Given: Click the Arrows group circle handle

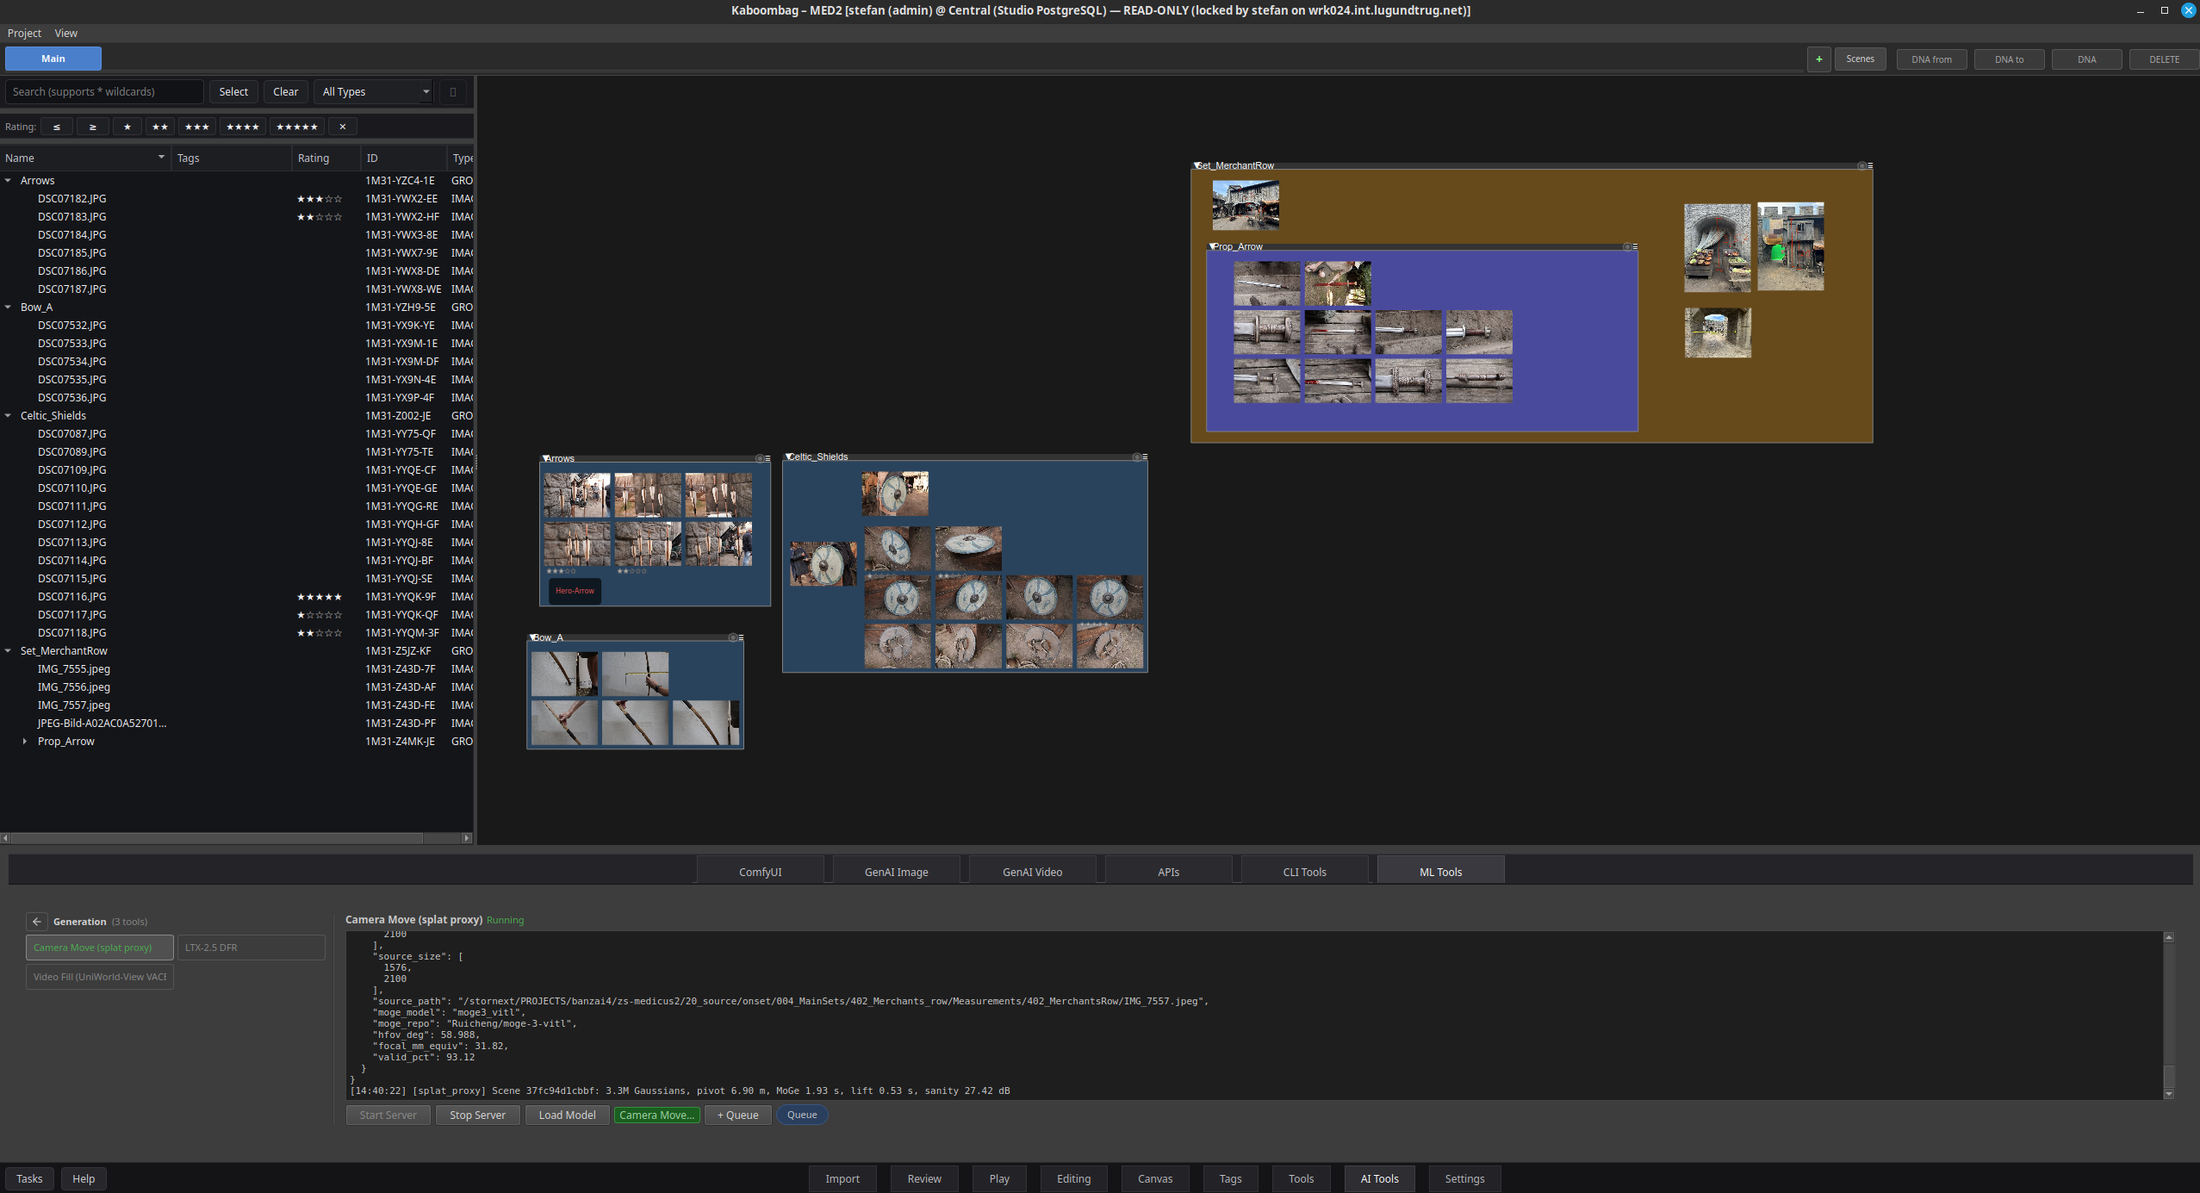Looking at the screenshot, I should tap(760, 459).
